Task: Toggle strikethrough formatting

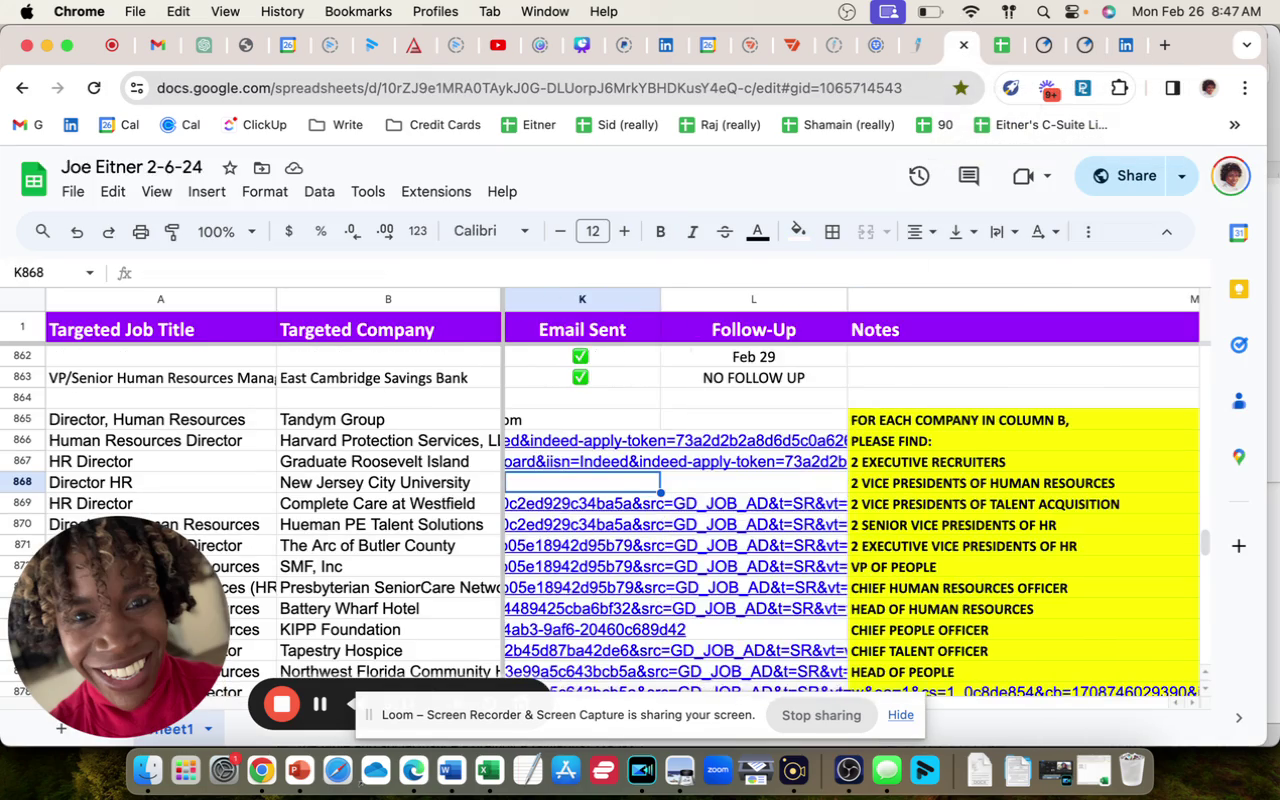Action: click(725, 231)
